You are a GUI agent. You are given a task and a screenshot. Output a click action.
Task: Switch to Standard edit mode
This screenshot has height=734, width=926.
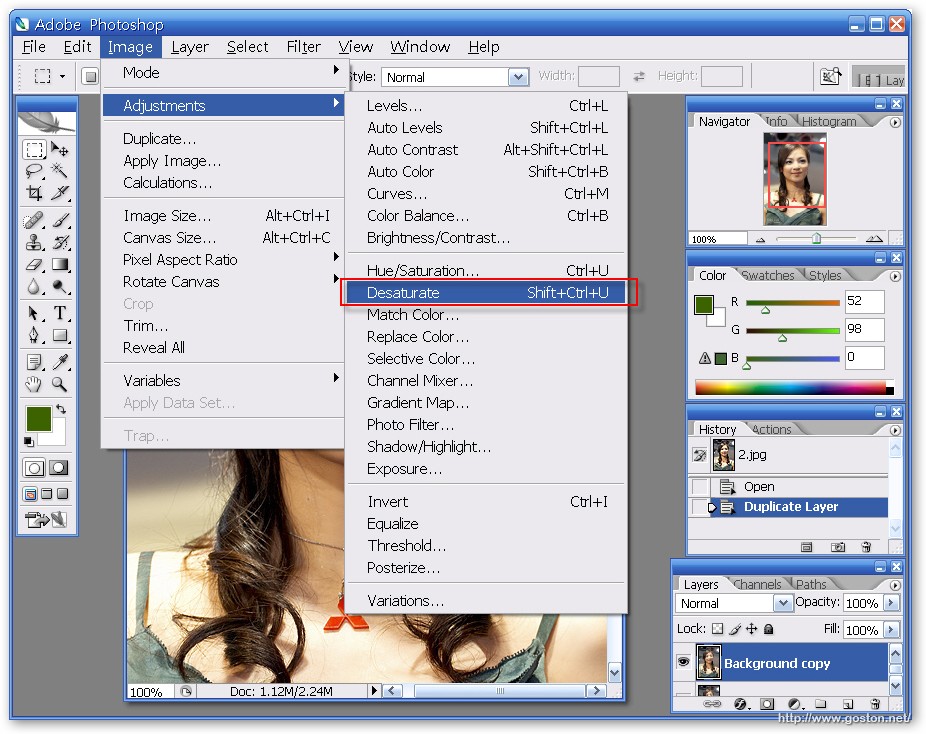34,468
